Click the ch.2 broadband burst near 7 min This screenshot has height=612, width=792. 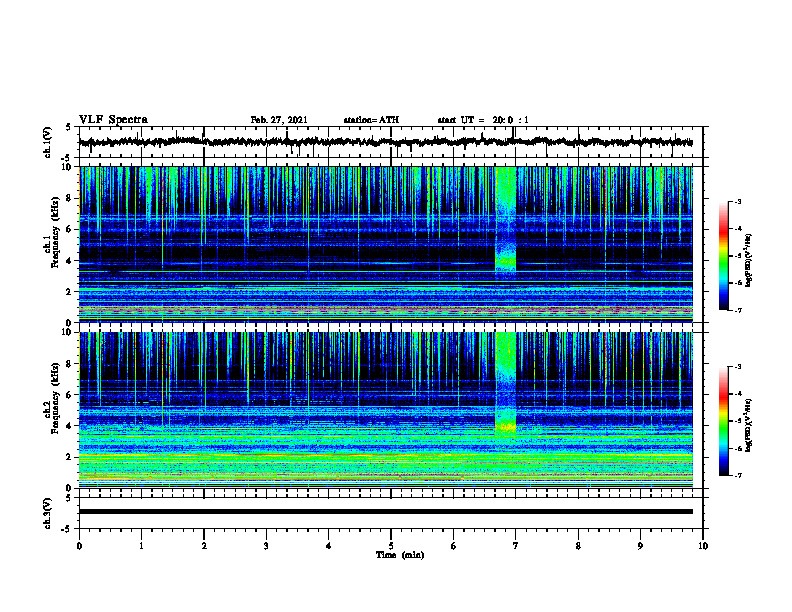[506, 384]
